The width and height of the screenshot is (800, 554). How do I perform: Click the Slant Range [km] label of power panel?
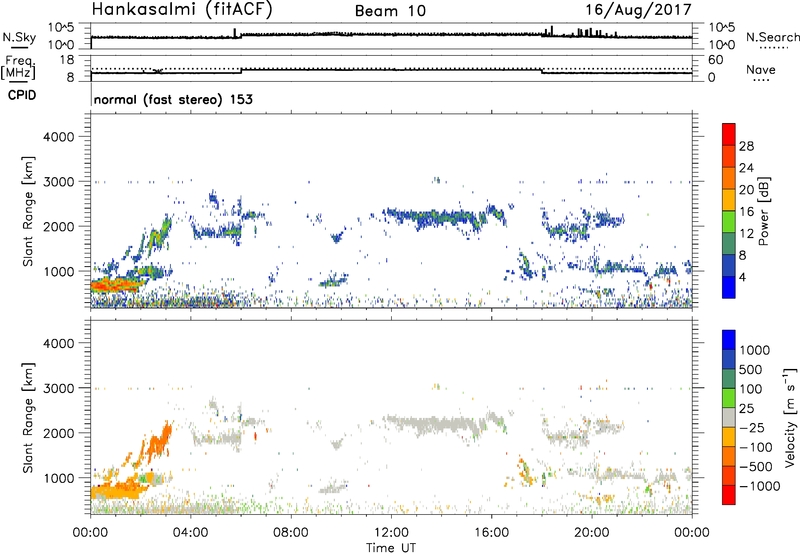pos(28,211)
